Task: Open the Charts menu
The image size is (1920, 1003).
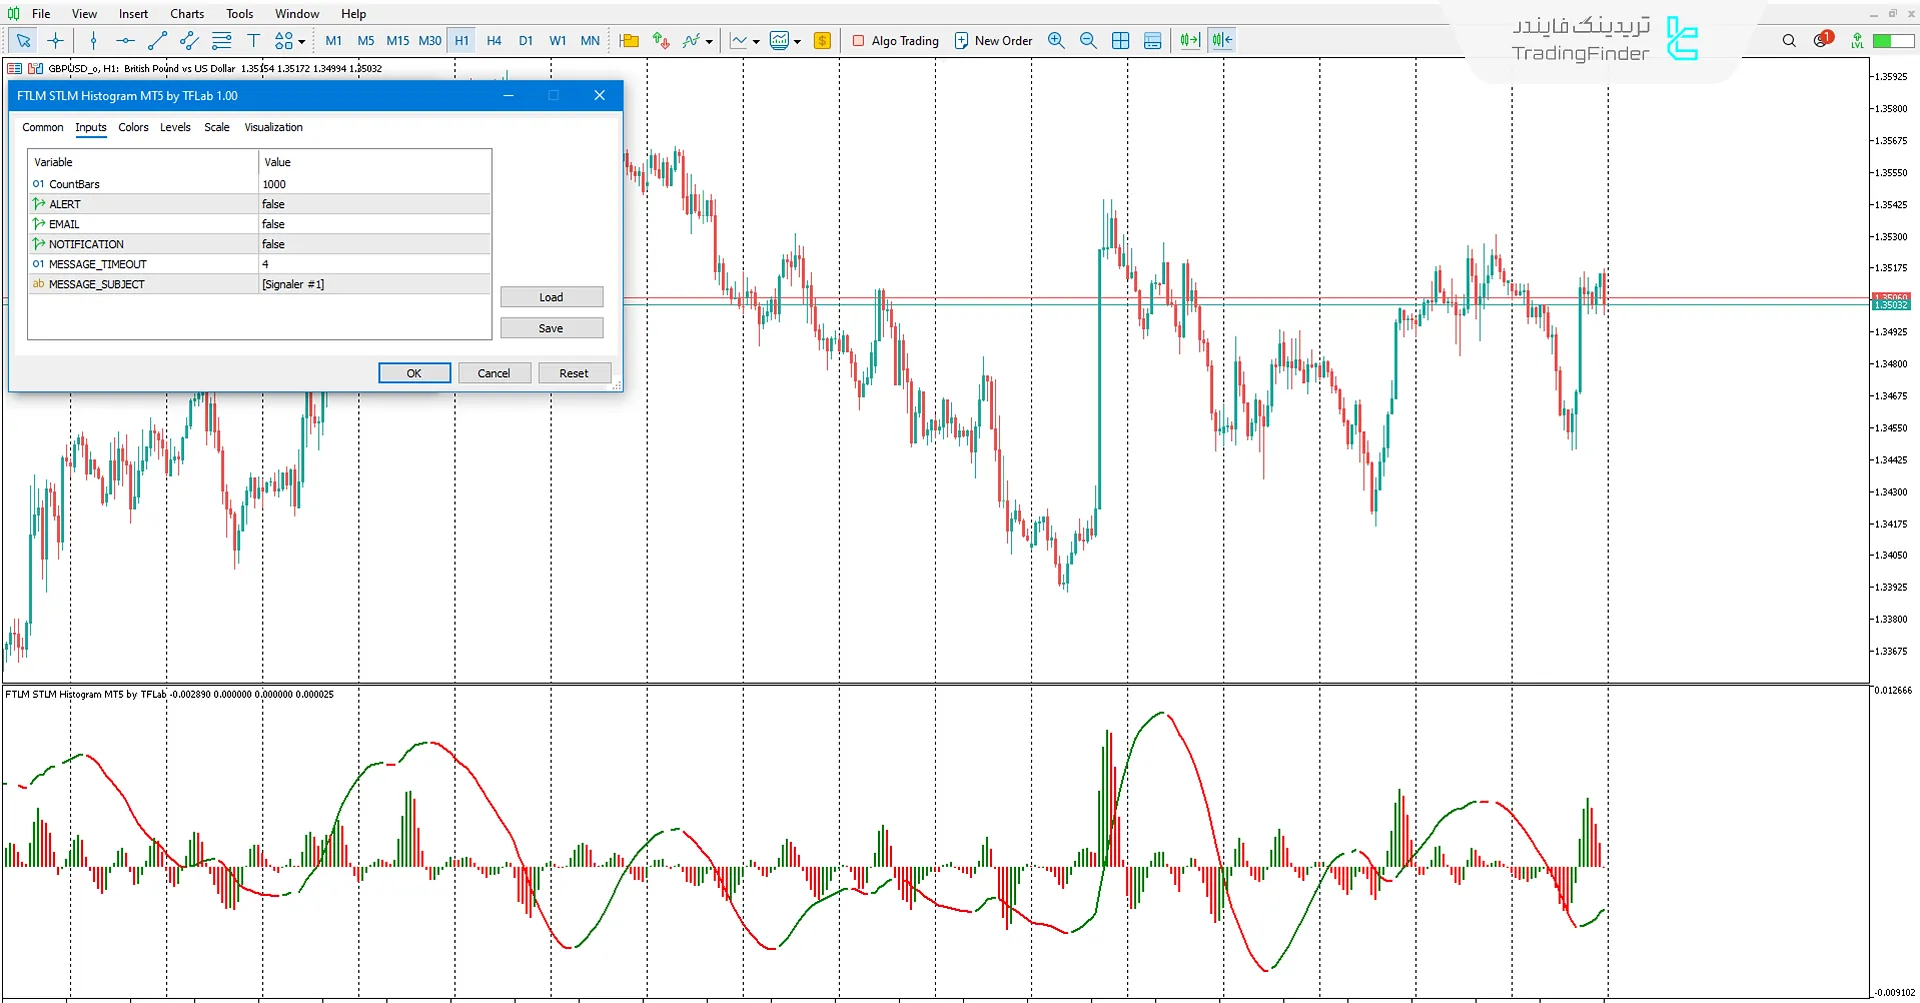Action: click(x=186, y=13)
